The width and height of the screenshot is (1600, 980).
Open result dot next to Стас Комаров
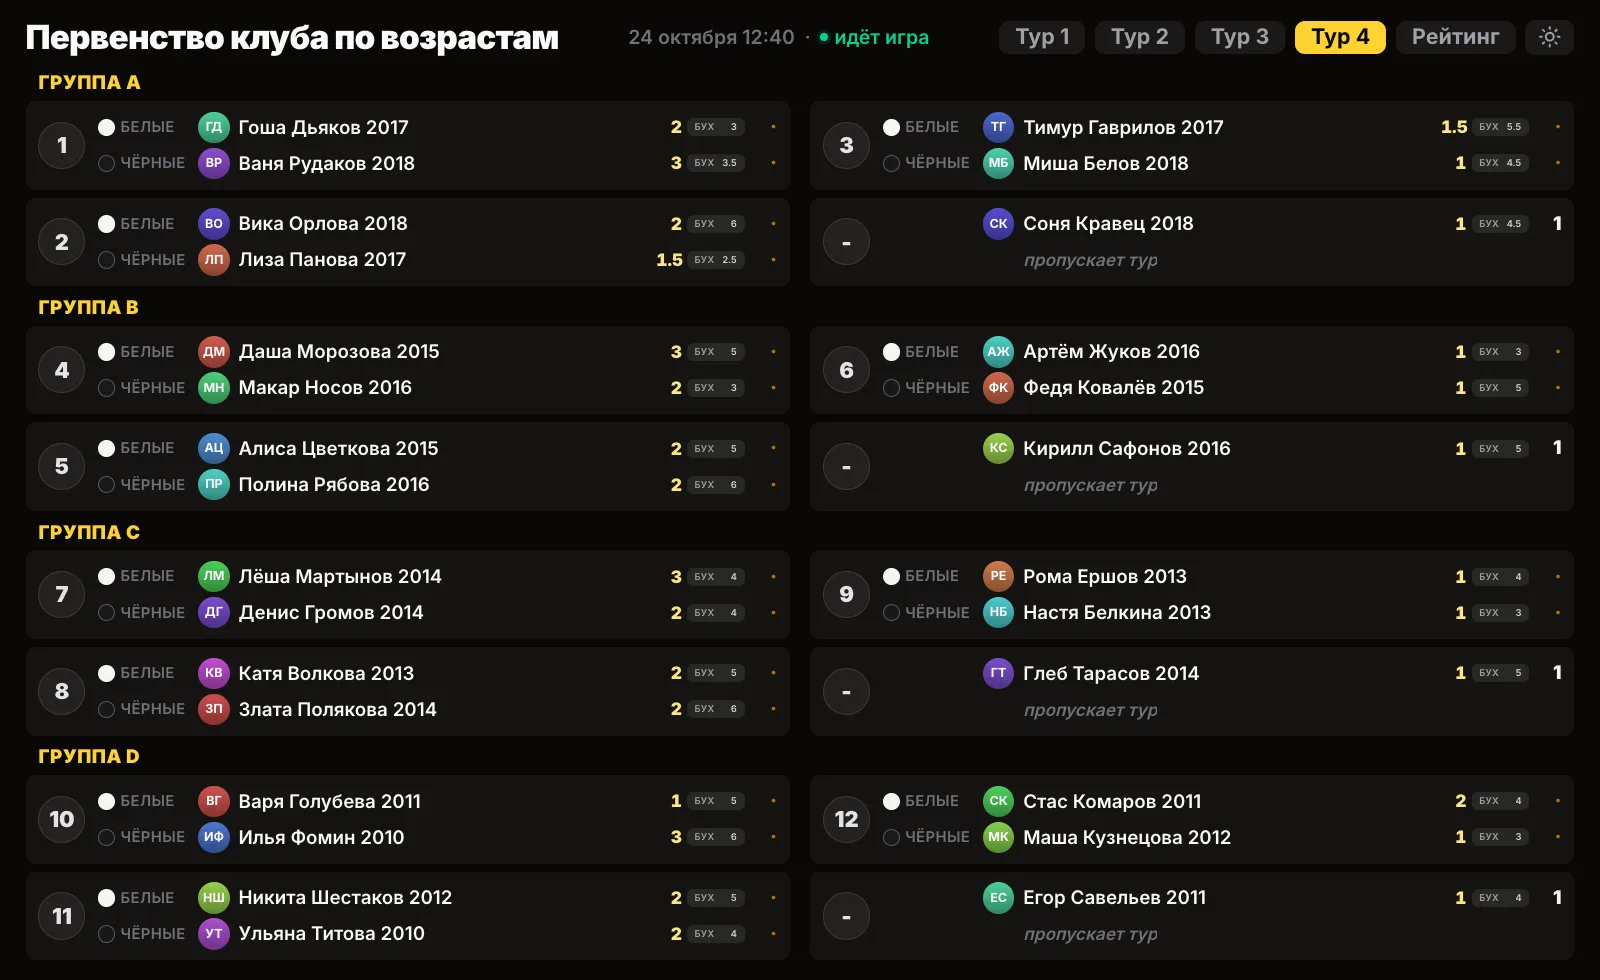click(1557, 801)
